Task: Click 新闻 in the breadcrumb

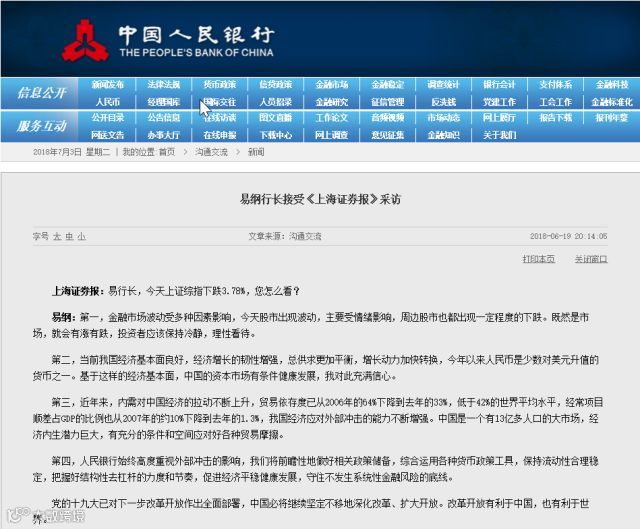Action: click(256, 152)
